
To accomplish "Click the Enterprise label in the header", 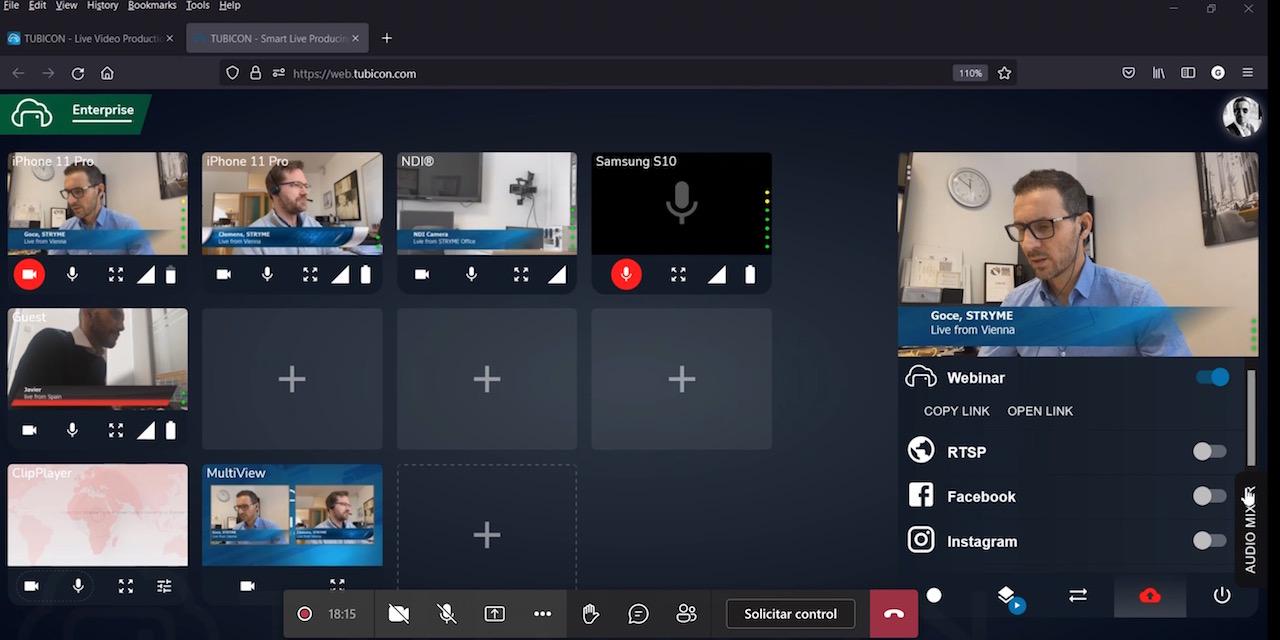I will (x=103, y=110).
